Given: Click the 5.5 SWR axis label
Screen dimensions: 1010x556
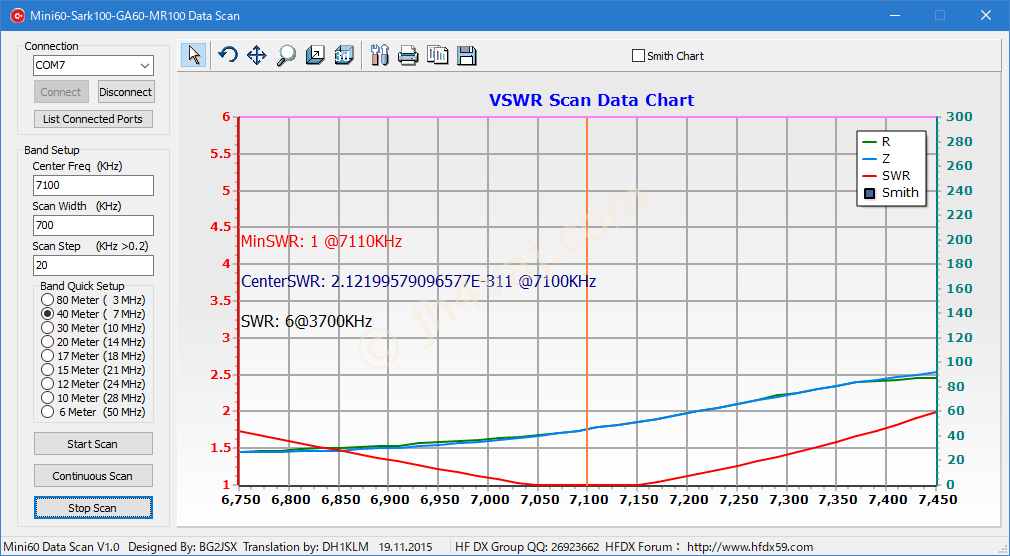Looking at the screenshot, I should tap(218, 154).
